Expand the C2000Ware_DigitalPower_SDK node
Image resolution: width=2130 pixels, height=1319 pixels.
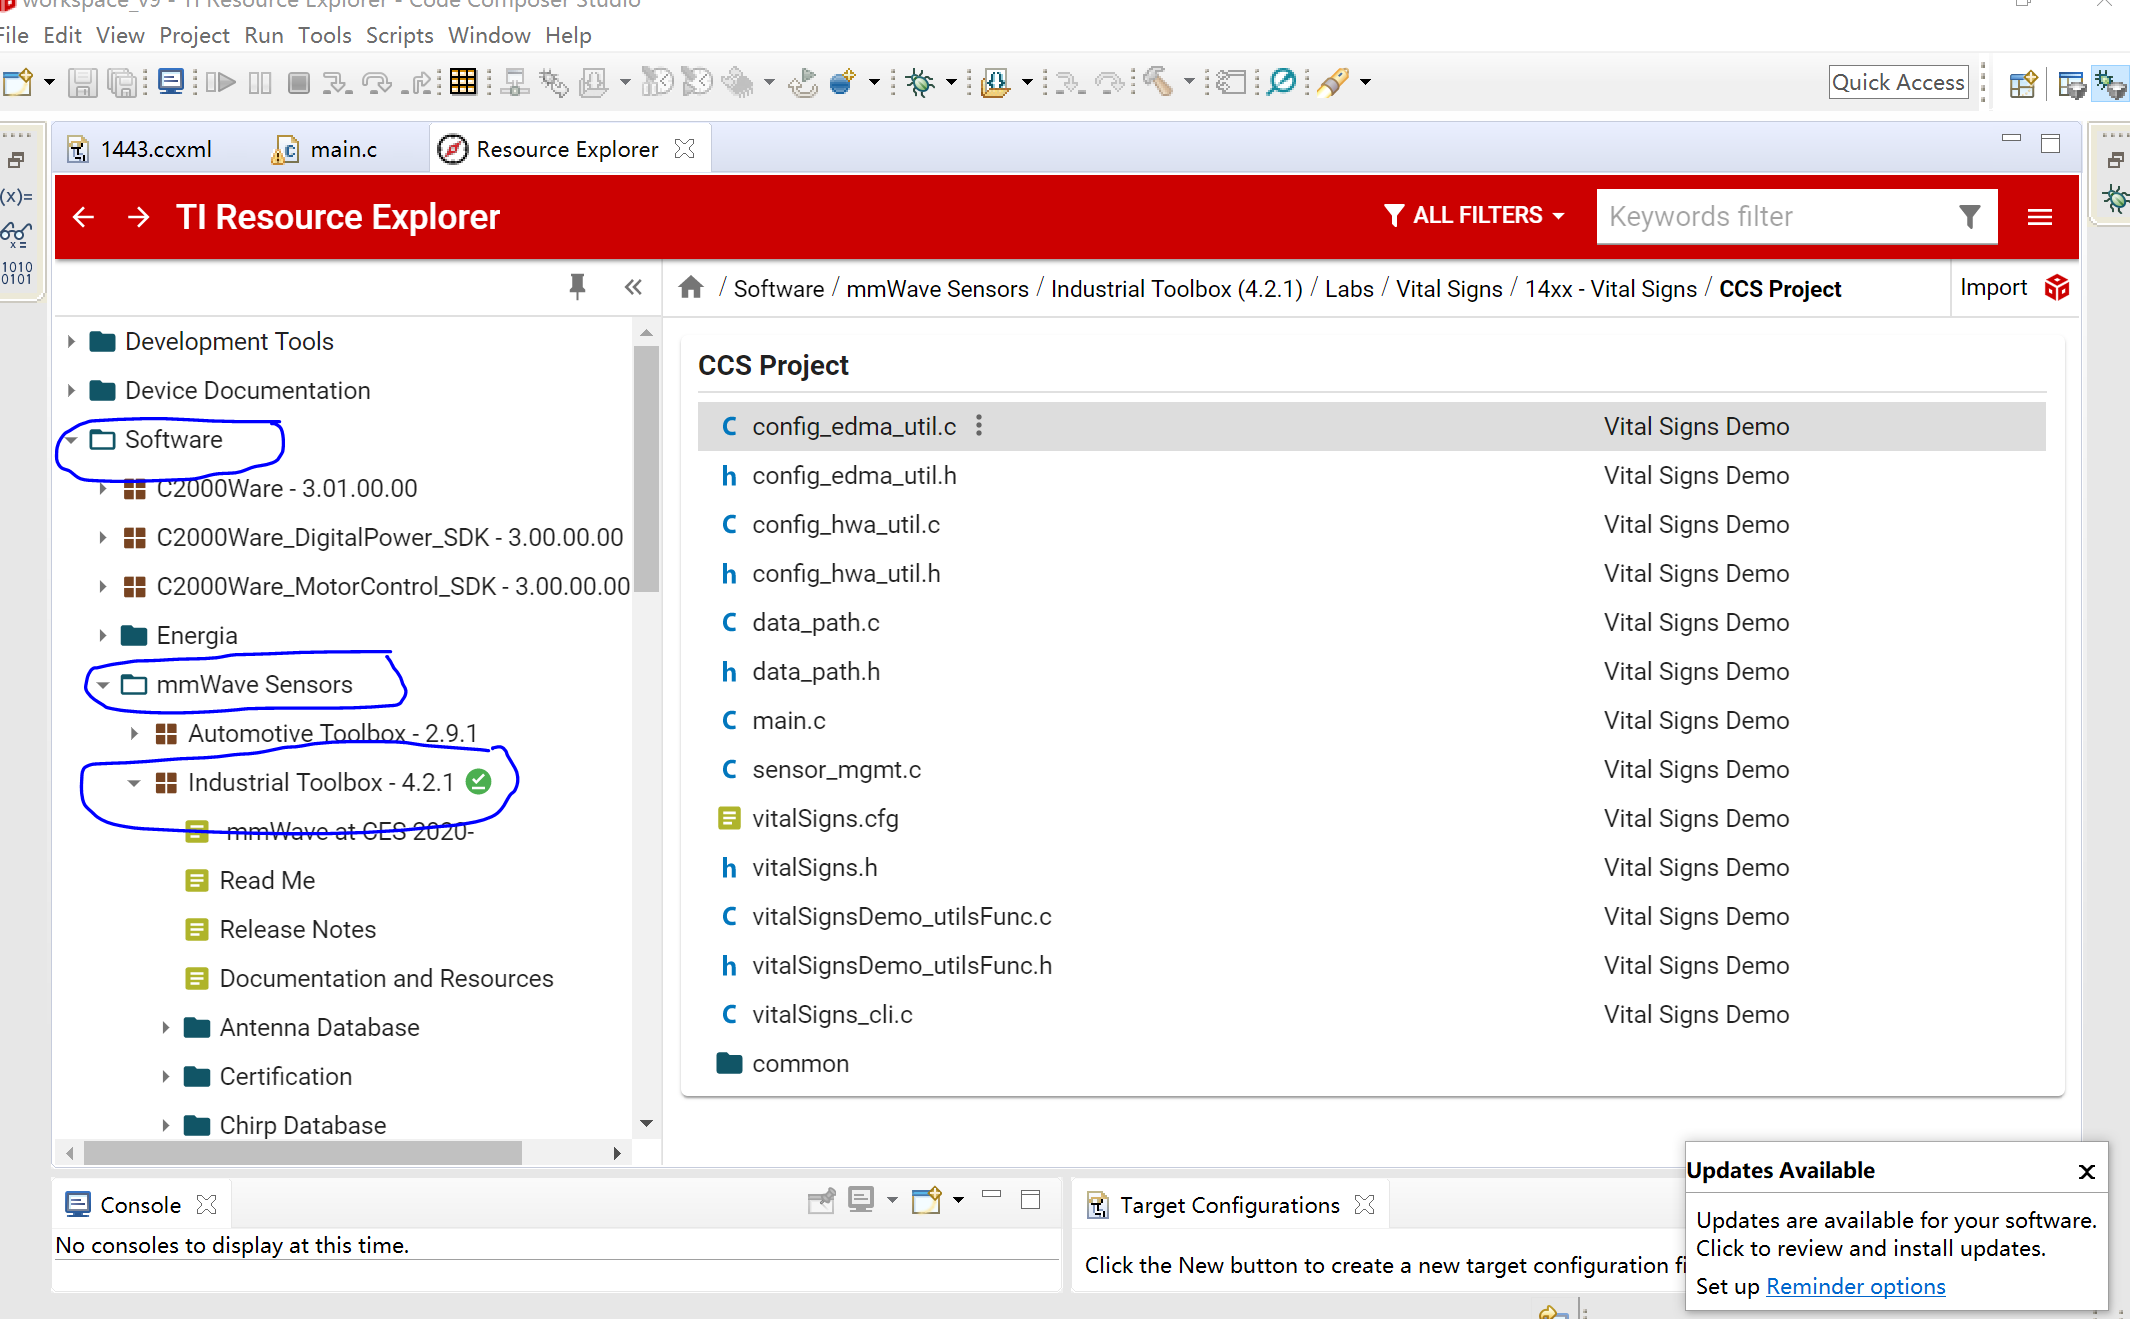[103, 537]
